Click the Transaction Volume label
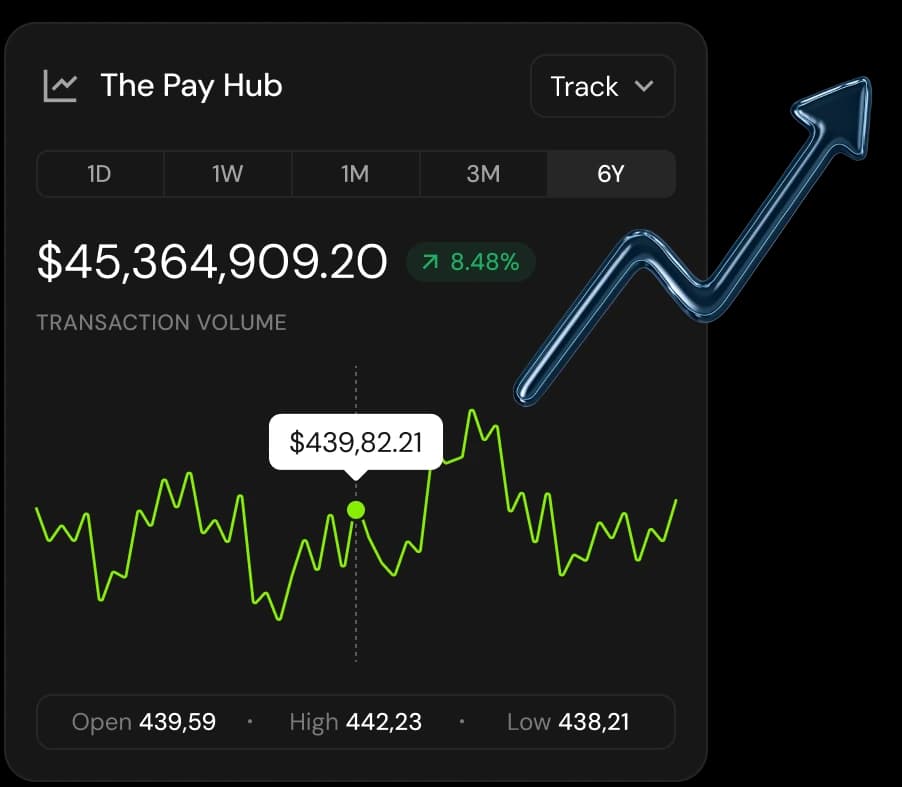The width and height of the screenshot is (902, 787). (161, 323)
